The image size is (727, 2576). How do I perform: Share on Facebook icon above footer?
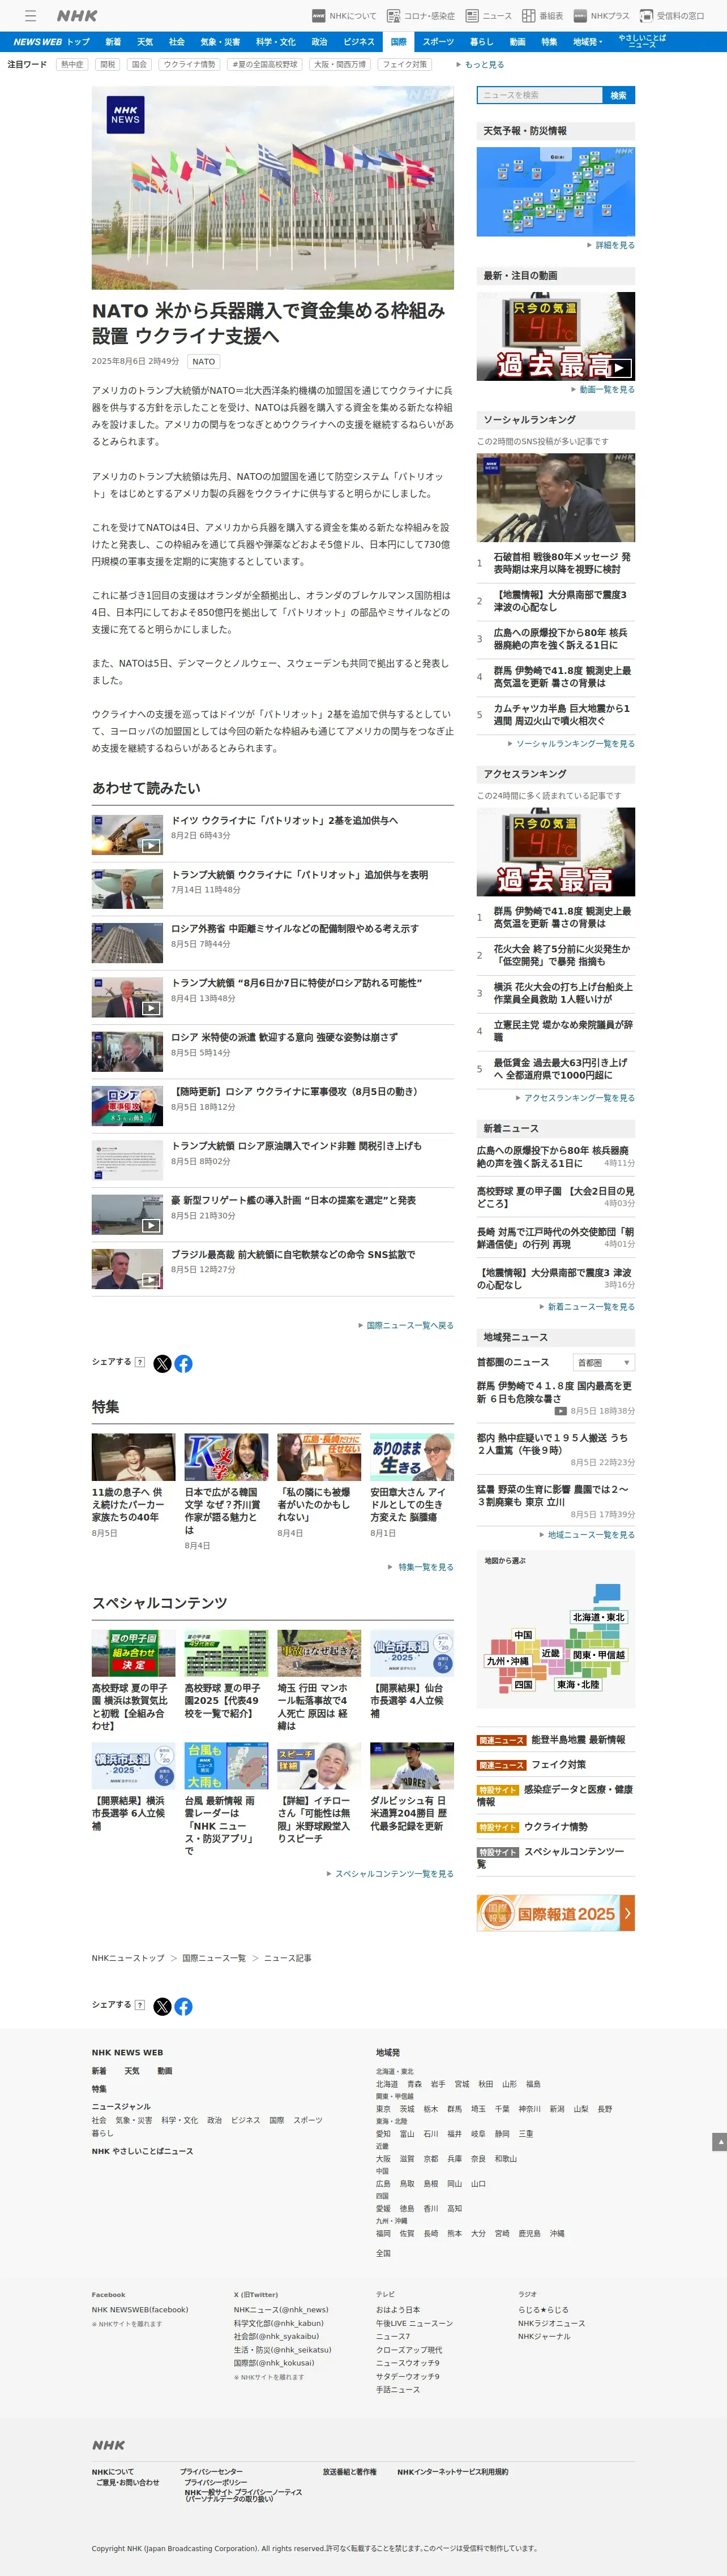coord(183,2006)
